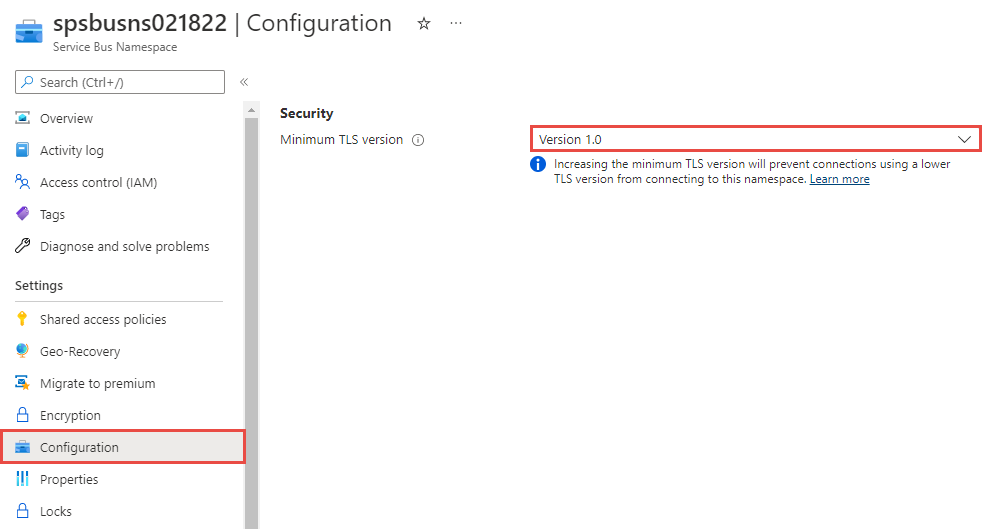991x529 pixels.
Task: Open the ellipsis more options menu
Action: (456, 23)
